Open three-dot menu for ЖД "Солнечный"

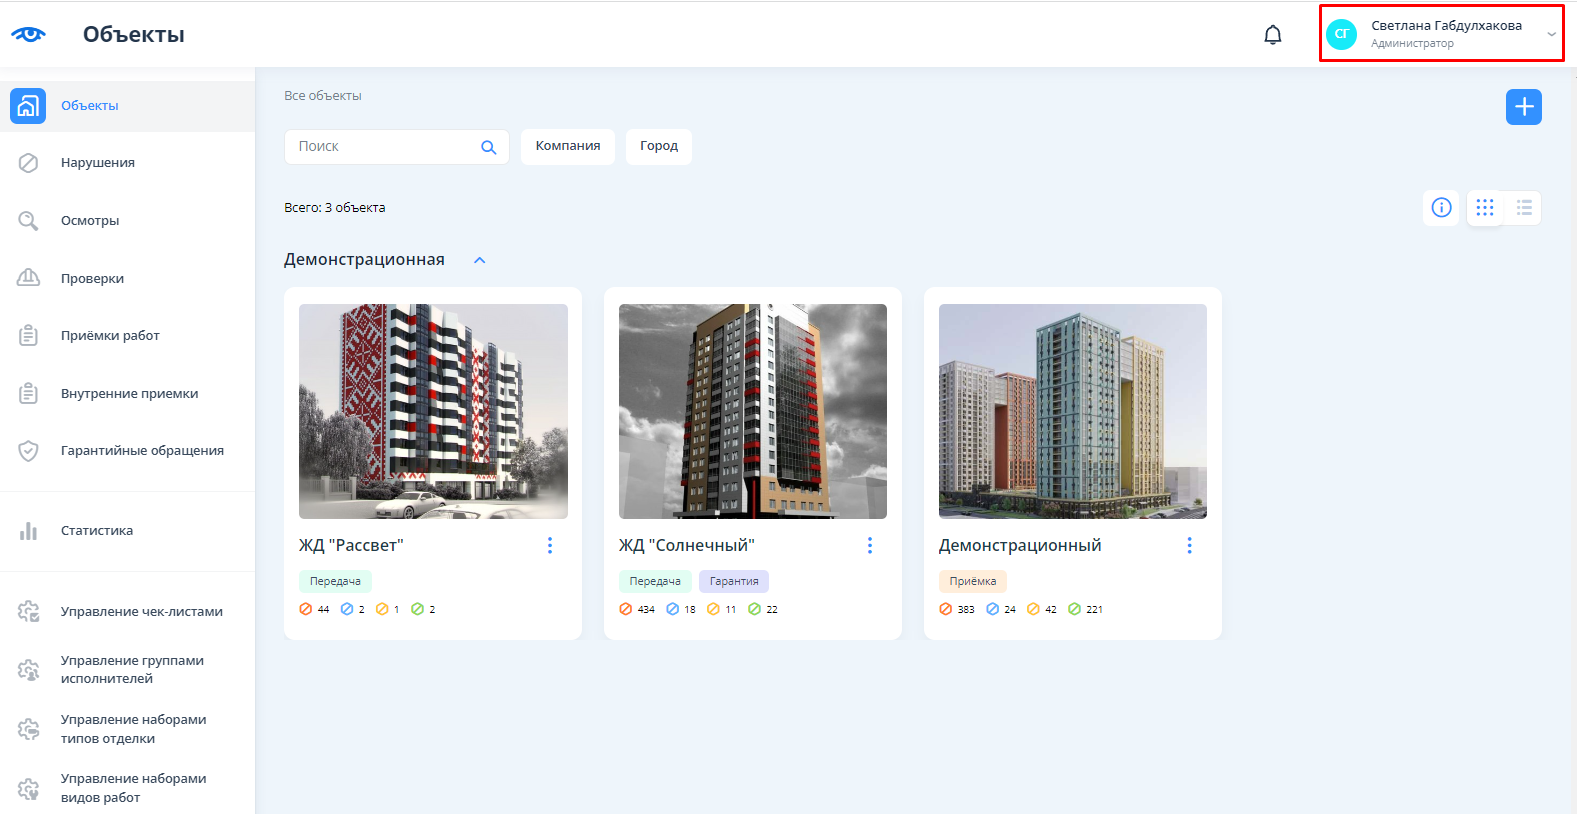869,545
